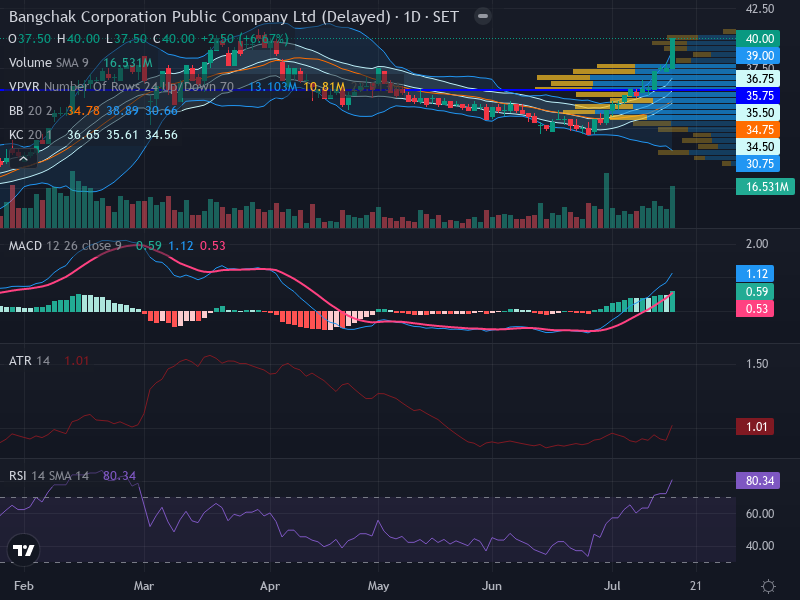This screenshot has width=800, height=600.
Task: Click the 34.50 price axis label
Action: coord(758,147)
